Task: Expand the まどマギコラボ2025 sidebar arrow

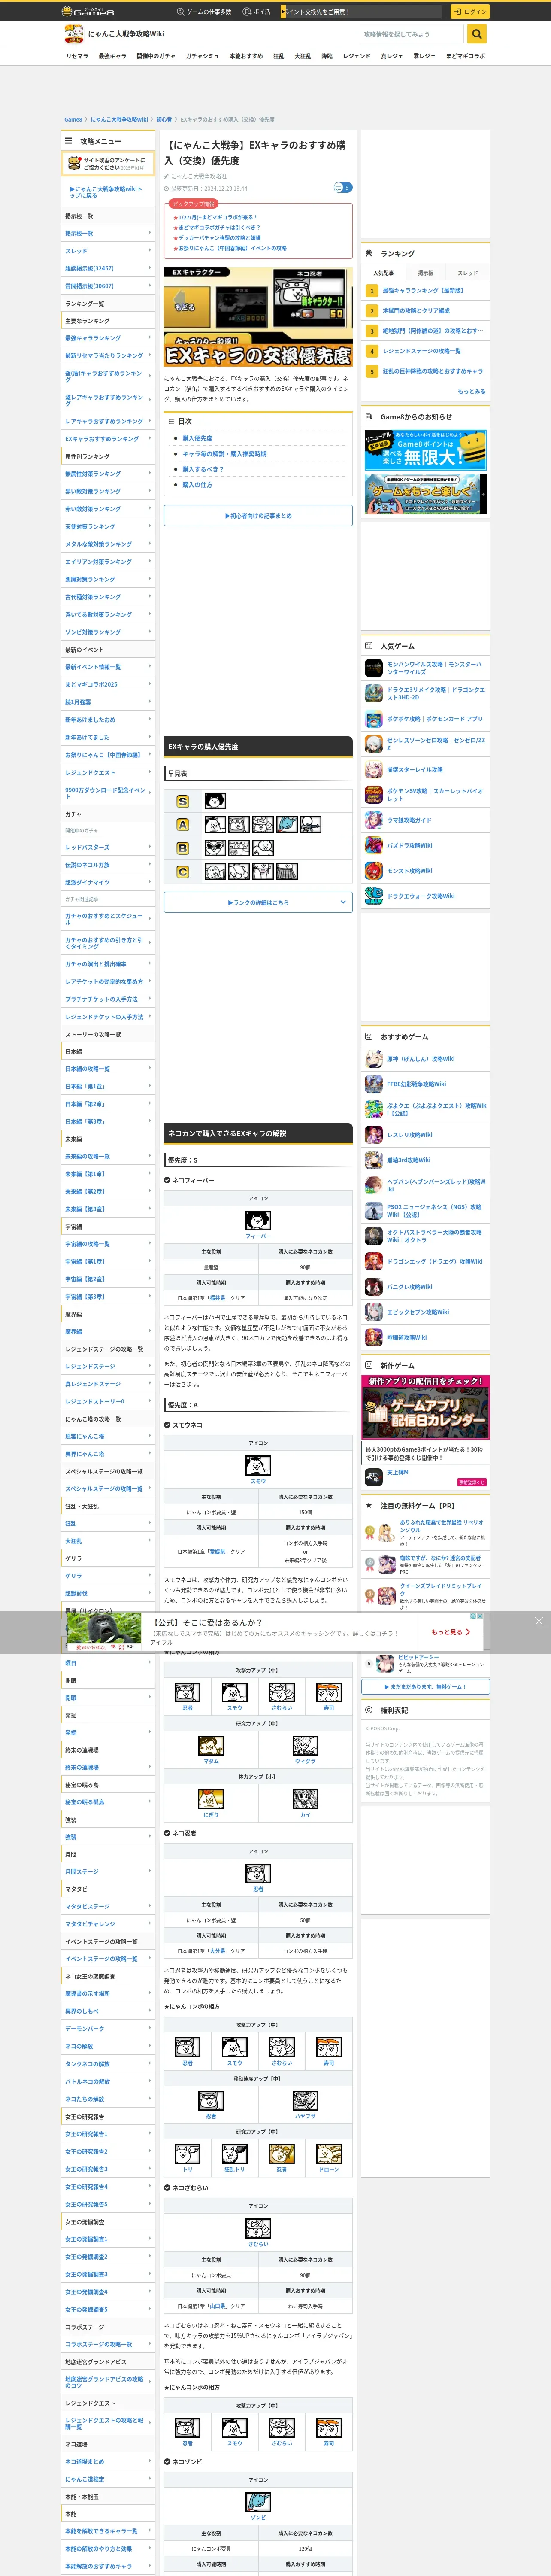Action: pos(150,684)
